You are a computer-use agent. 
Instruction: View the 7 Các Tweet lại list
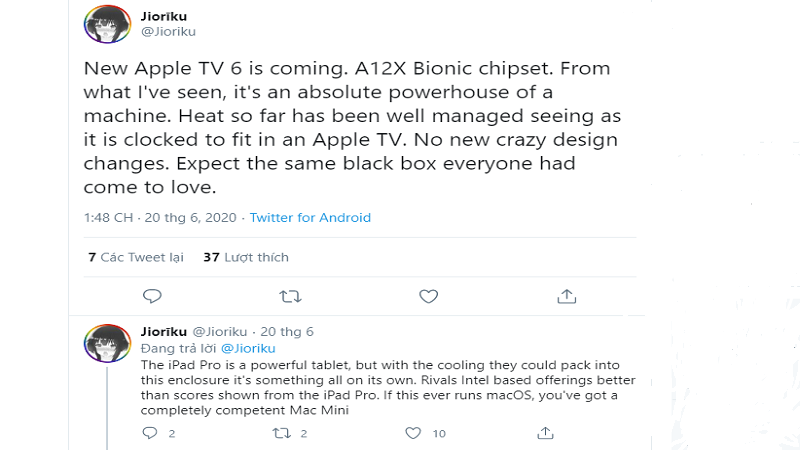point(136,257)
